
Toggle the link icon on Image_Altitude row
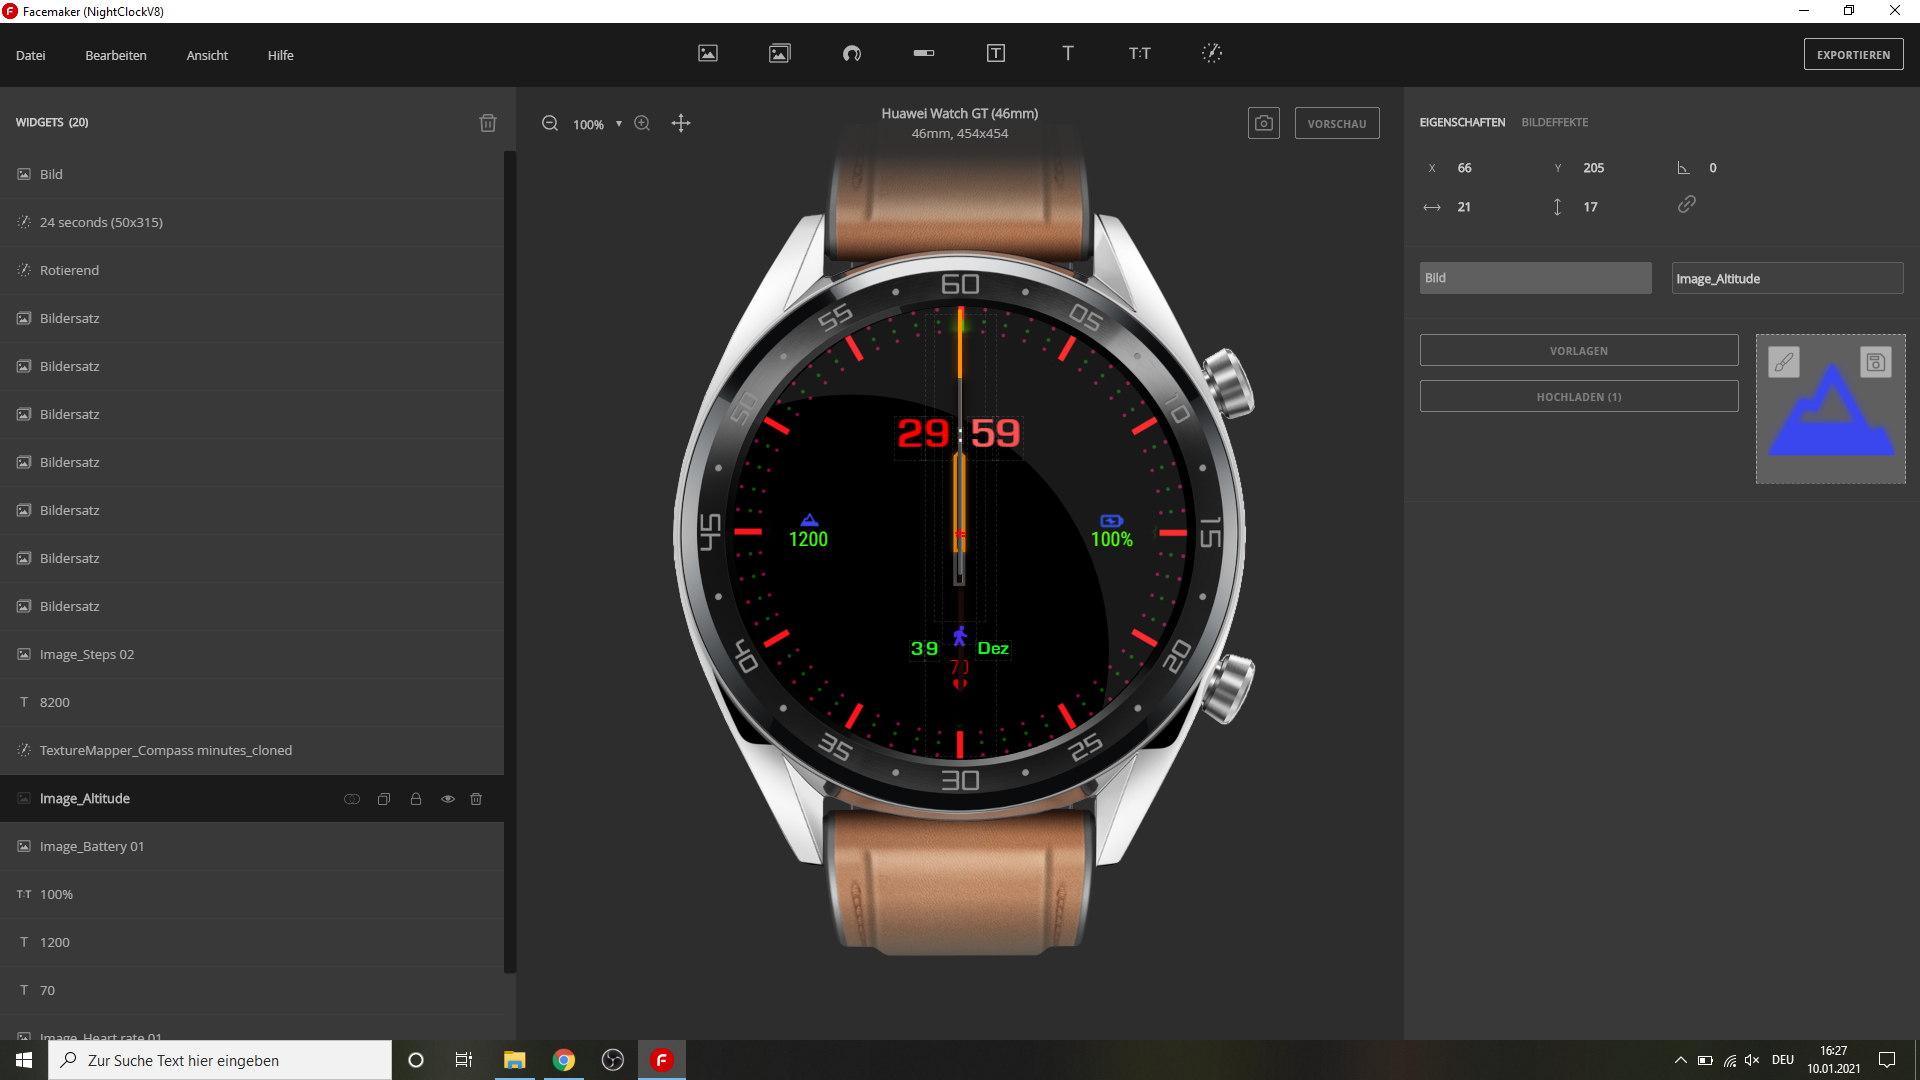[x=352, y=799]
